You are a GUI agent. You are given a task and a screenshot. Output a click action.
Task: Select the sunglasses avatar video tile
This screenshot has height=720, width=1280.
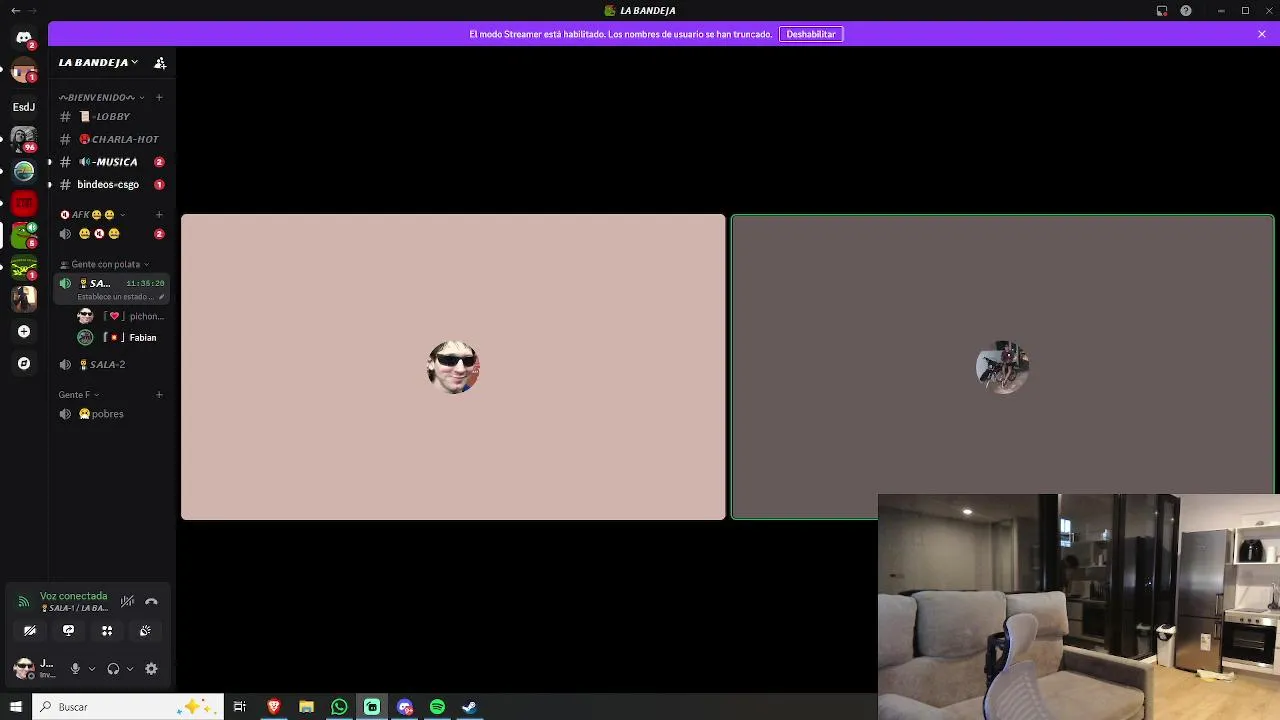(453, 367)
